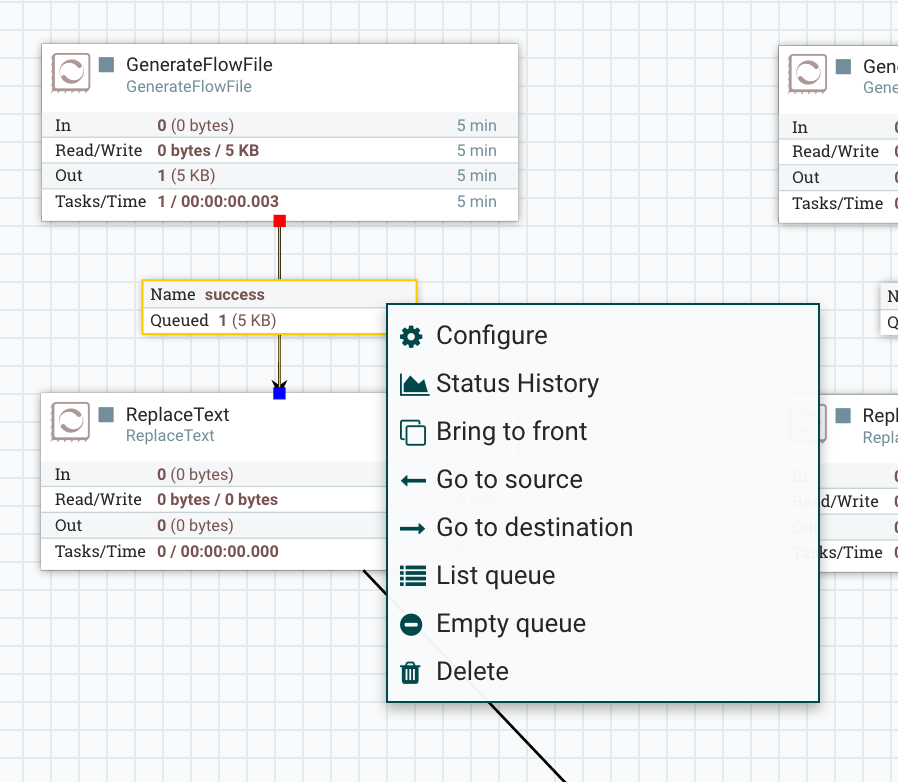
Task: Click the GenerateFlowFile processor logo icon
Action: coord(71,74)
